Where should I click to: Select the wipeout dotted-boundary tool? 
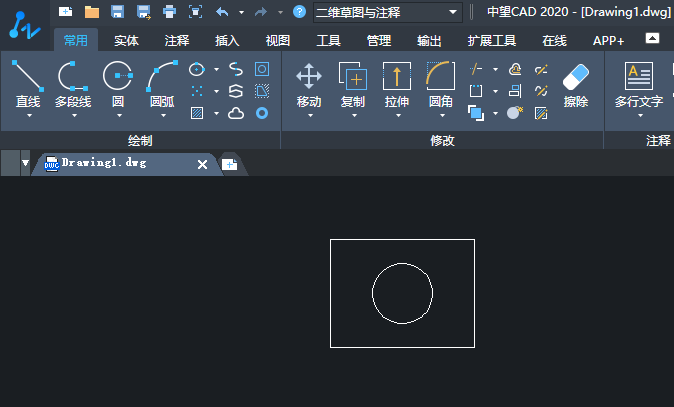point(262,91)
